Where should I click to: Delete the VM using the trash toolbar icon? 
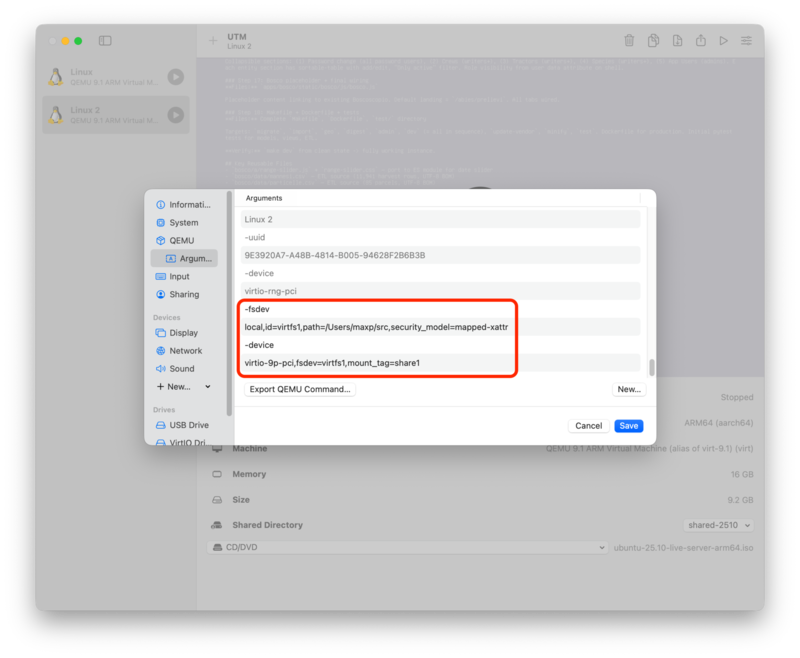click(629, 41)
